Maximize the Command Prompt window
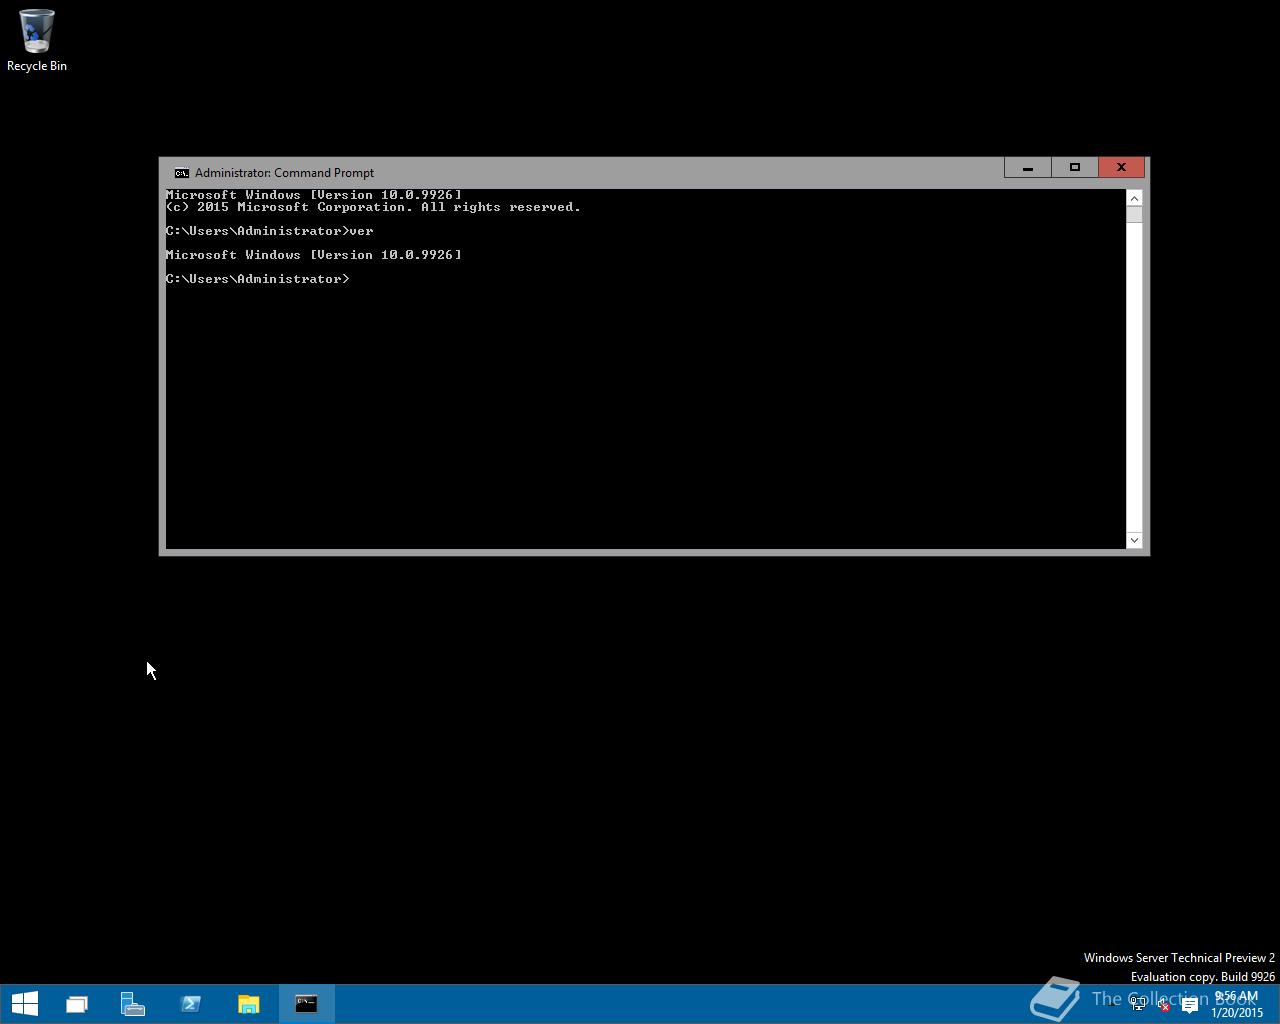 click(1075, 168)
